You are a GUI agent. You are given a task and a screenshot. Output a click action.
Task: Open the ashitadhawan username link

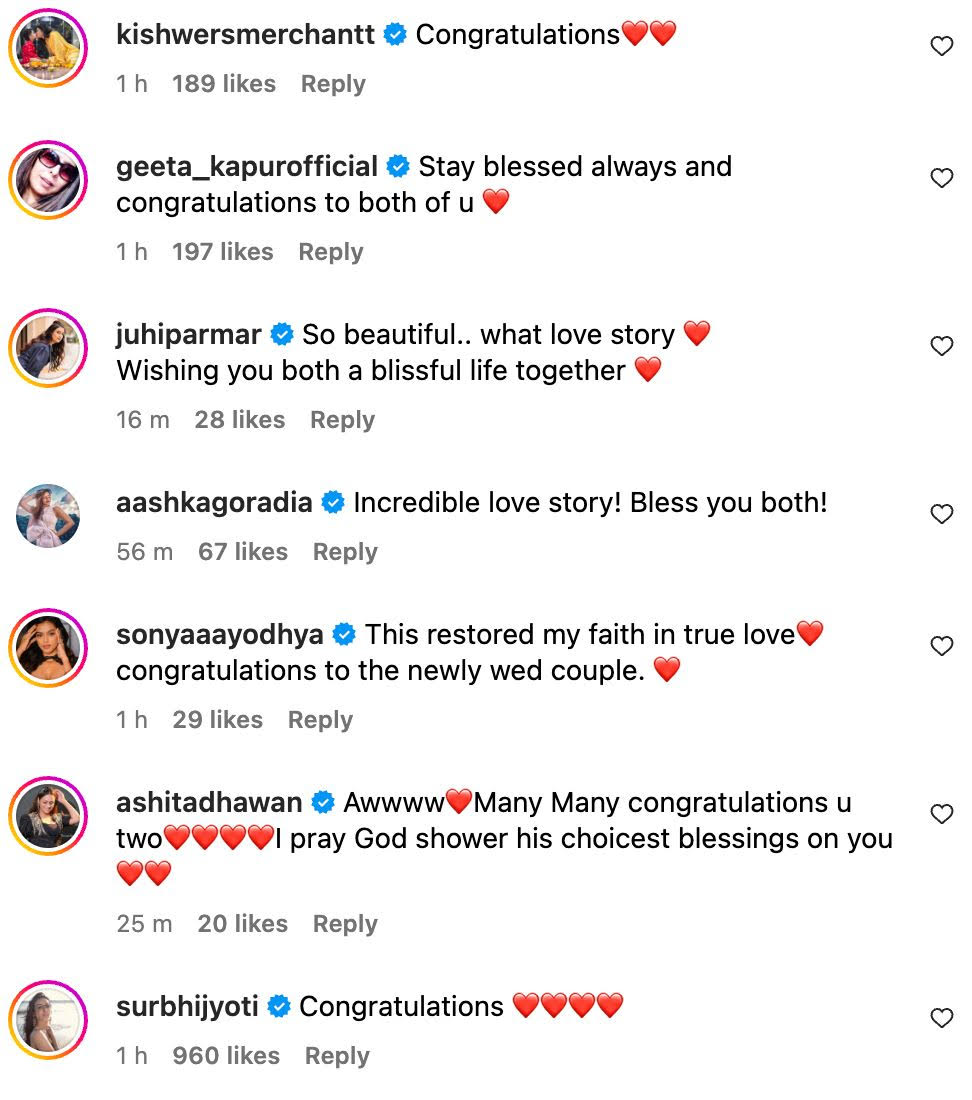pos(209,802)
